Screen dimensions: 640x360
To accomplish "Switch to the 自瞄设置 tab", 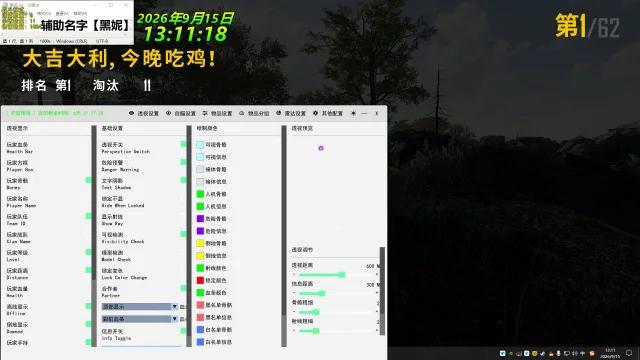I will [x=181, y=113].
